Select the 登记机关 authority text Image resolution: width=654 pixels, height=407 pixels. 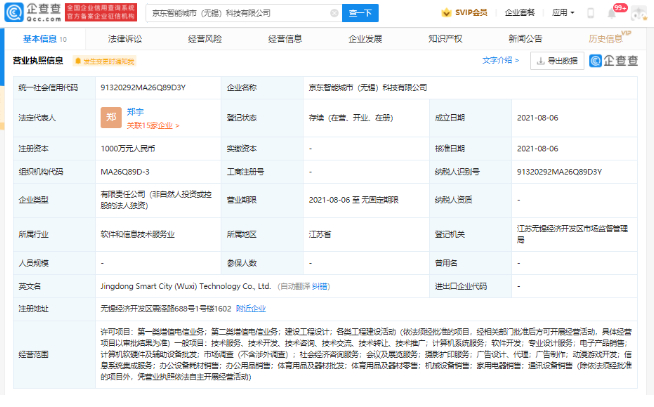pyautogui.click(x=572, y=234)
